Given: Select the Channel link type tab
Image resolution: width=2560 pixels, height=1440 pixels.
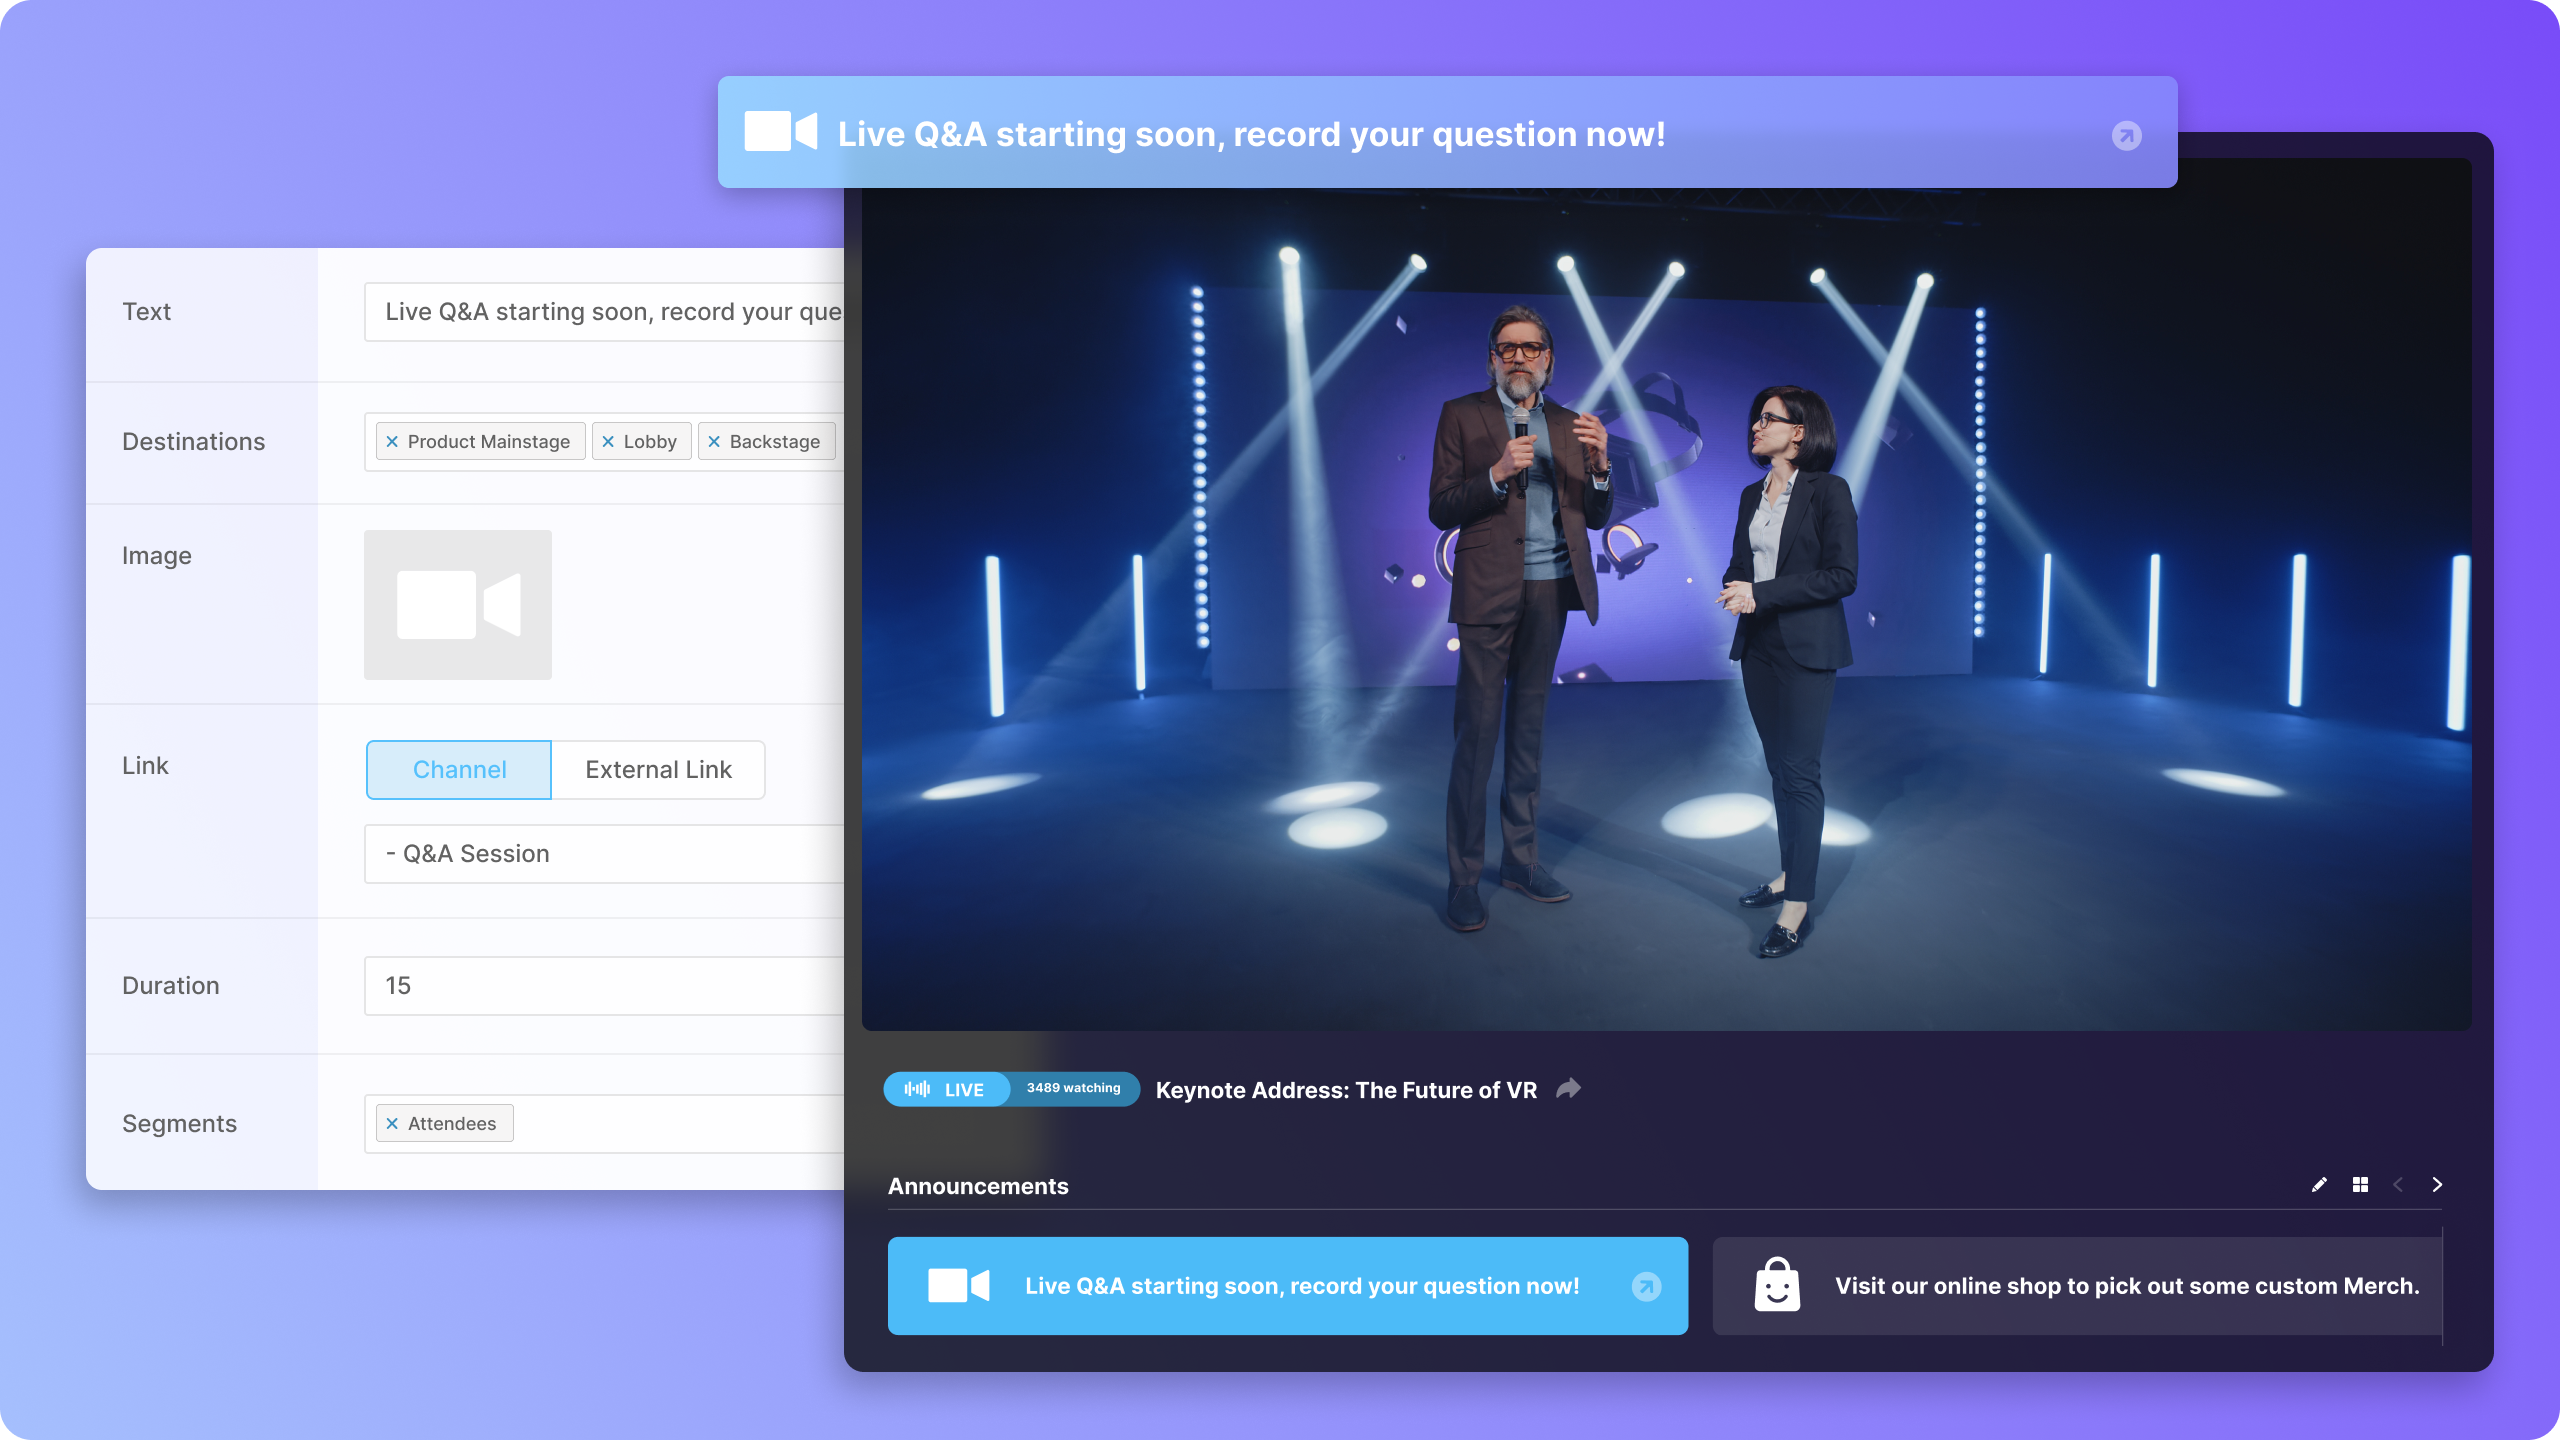Looking at the screenshot, I should click(x=459, y=770).
